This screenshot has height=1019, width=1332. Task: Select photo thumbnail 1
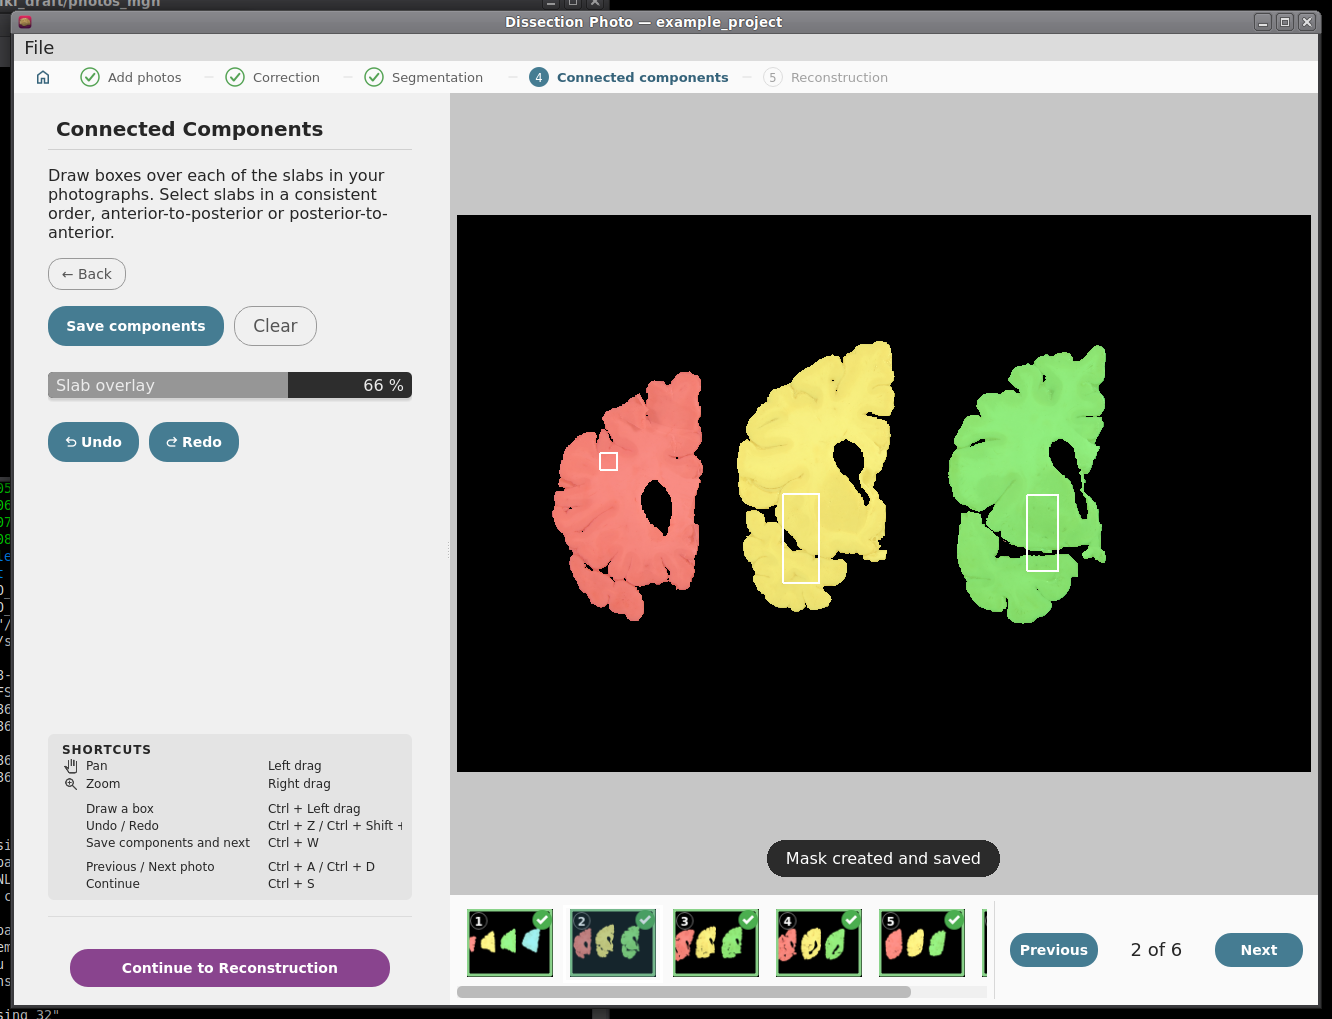coord(510,943)
